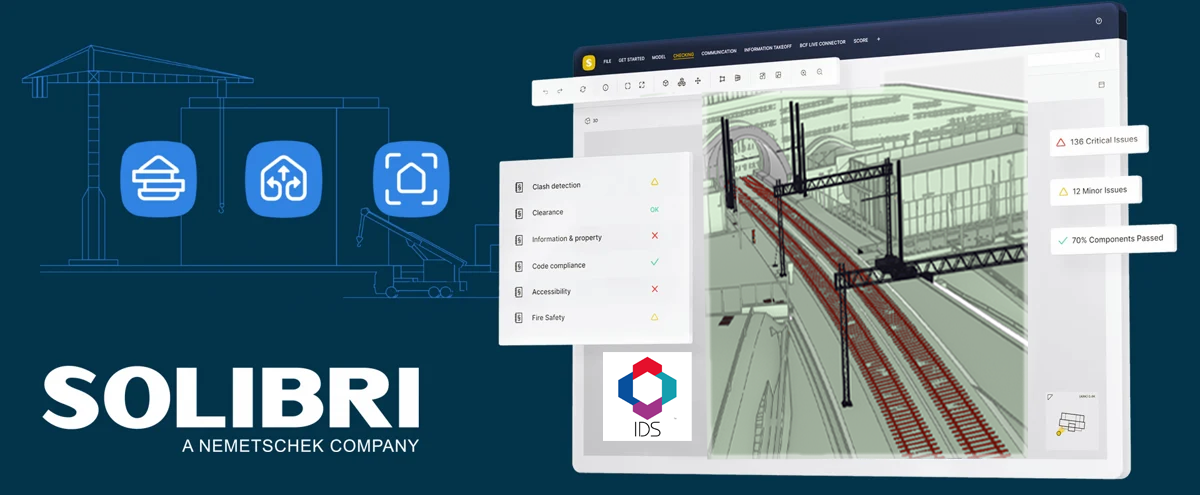Click the zoom-out magnifier icon
1200x495 pixels.
820,72
